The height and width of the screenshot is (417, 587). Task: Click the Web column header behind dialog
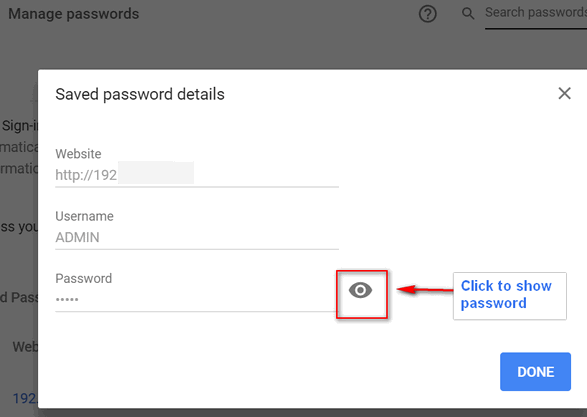click(x=25, y=347)
